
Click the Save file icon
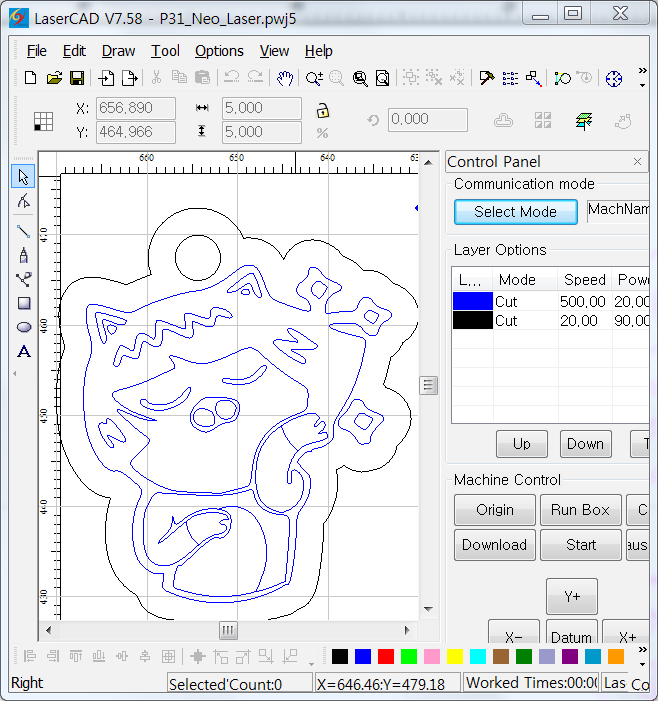77,78
